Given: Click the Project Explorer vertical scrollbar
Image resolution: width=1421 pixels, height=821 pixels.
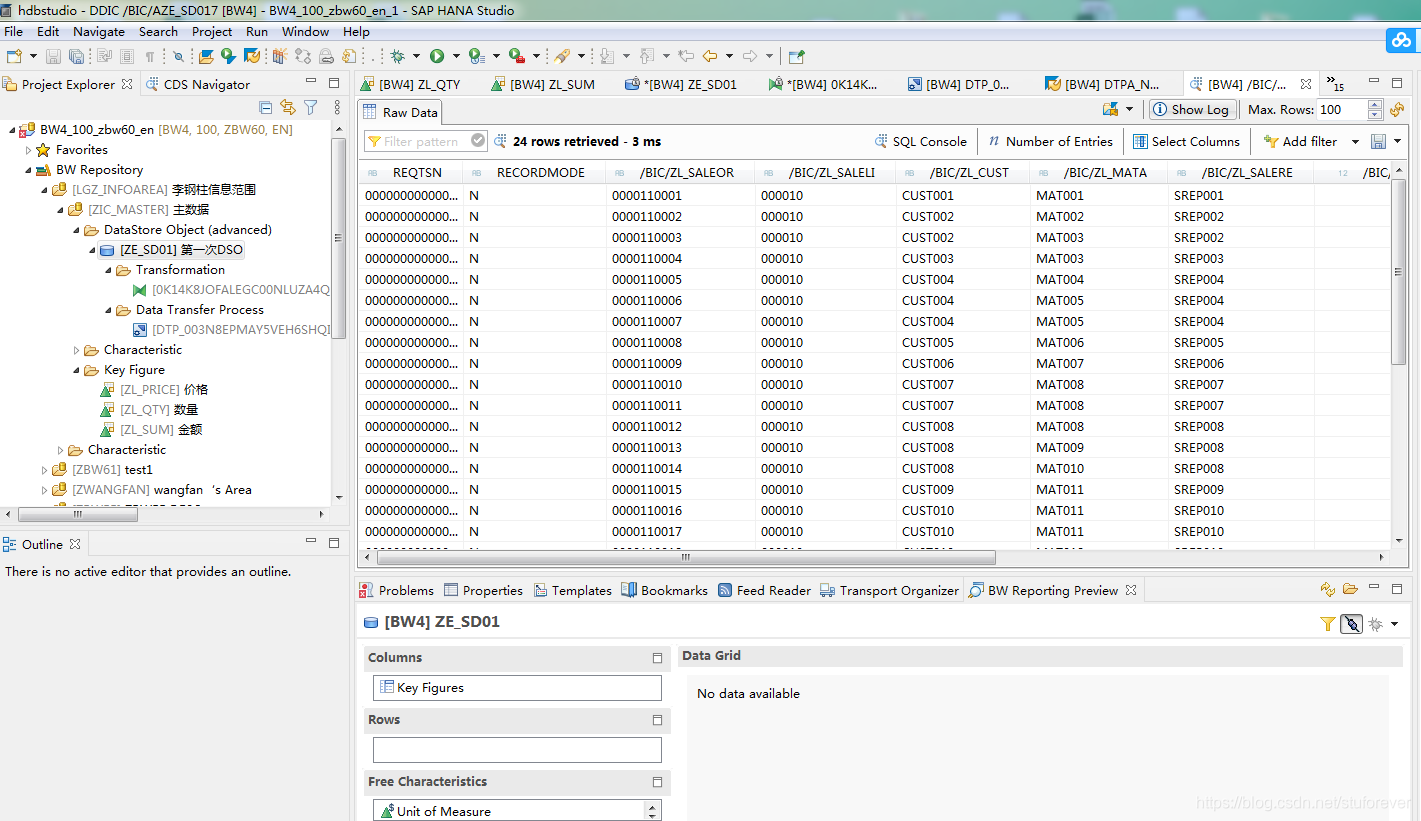Looking at the screenshot, I should click(x=340, y=240).
